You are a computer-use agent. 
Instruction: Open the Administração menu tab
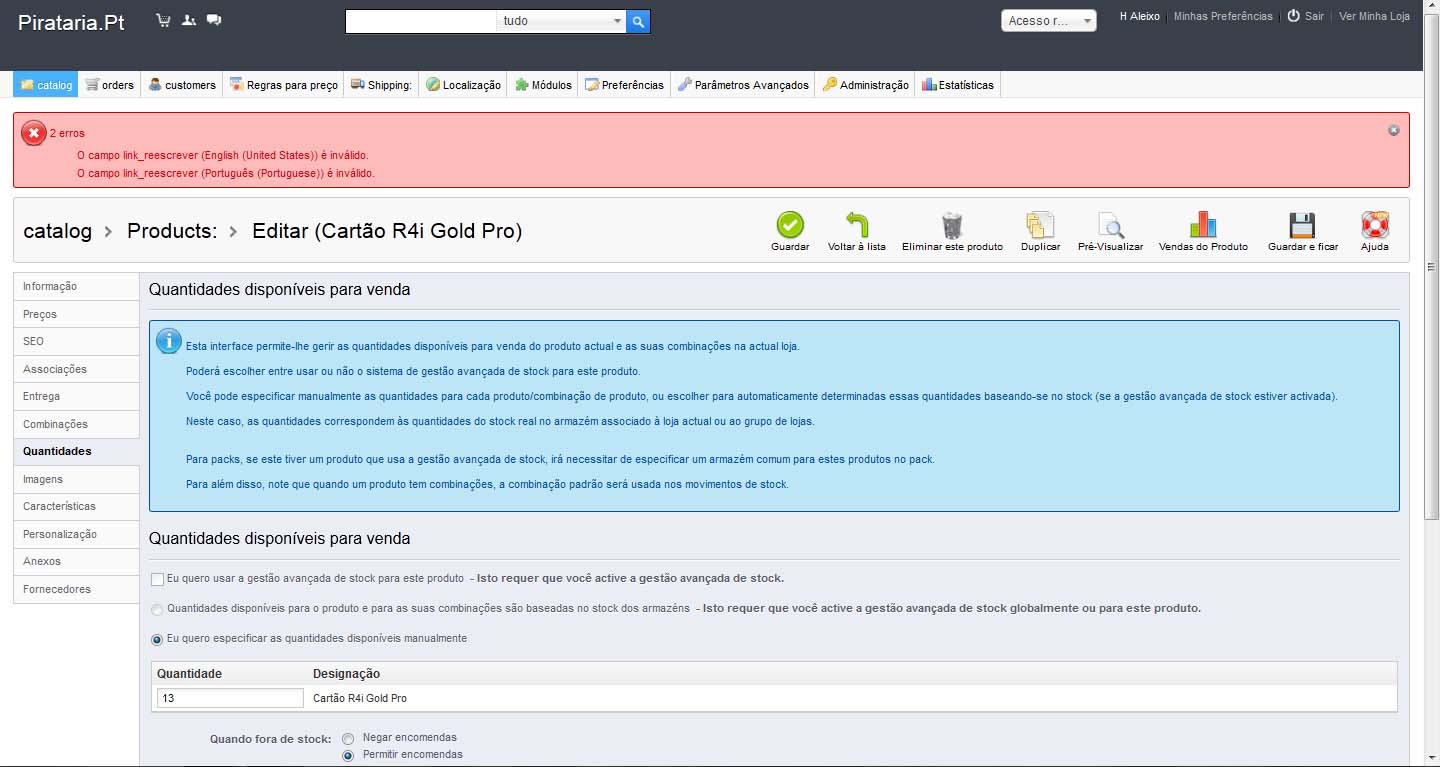click(866, 85)
